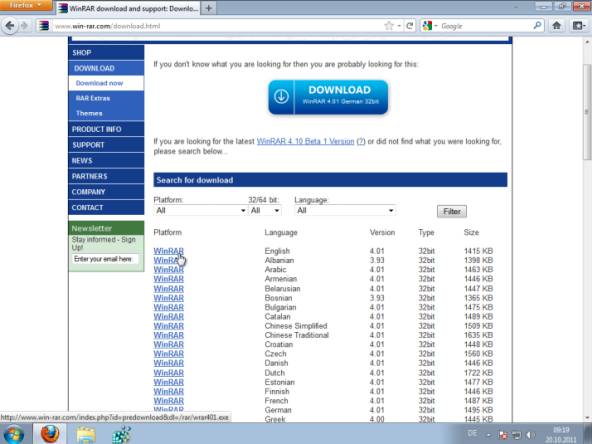Click the bookmark star icon in address bar
The image size is (592, 444).
click(x=389, y=26)
